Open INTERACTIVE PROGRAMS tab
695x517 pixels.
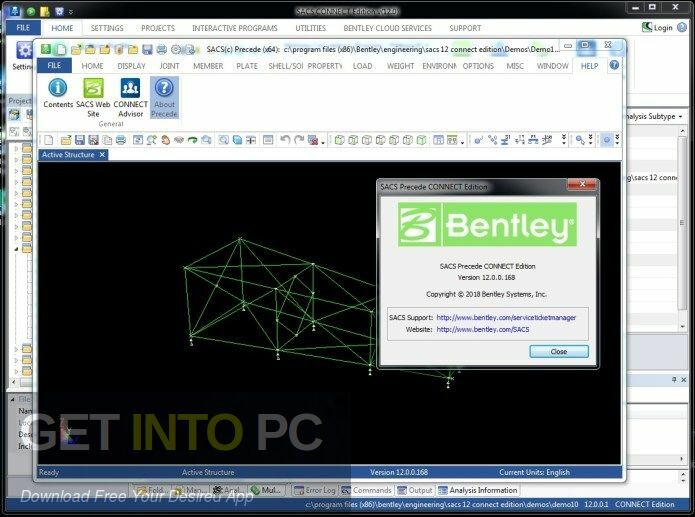pos(235,28)
